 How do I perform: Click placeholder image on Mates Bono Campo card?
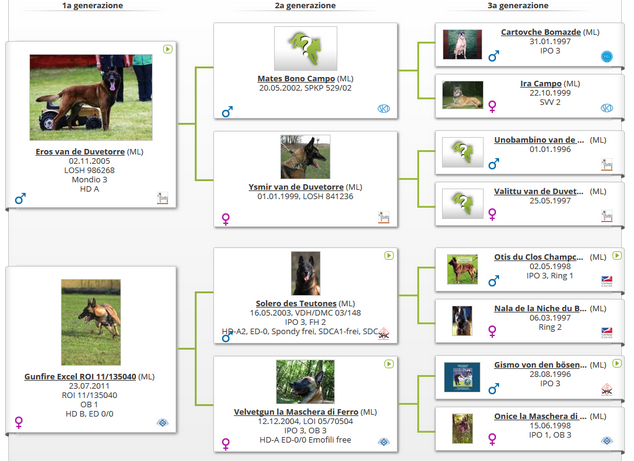(306, 48)
